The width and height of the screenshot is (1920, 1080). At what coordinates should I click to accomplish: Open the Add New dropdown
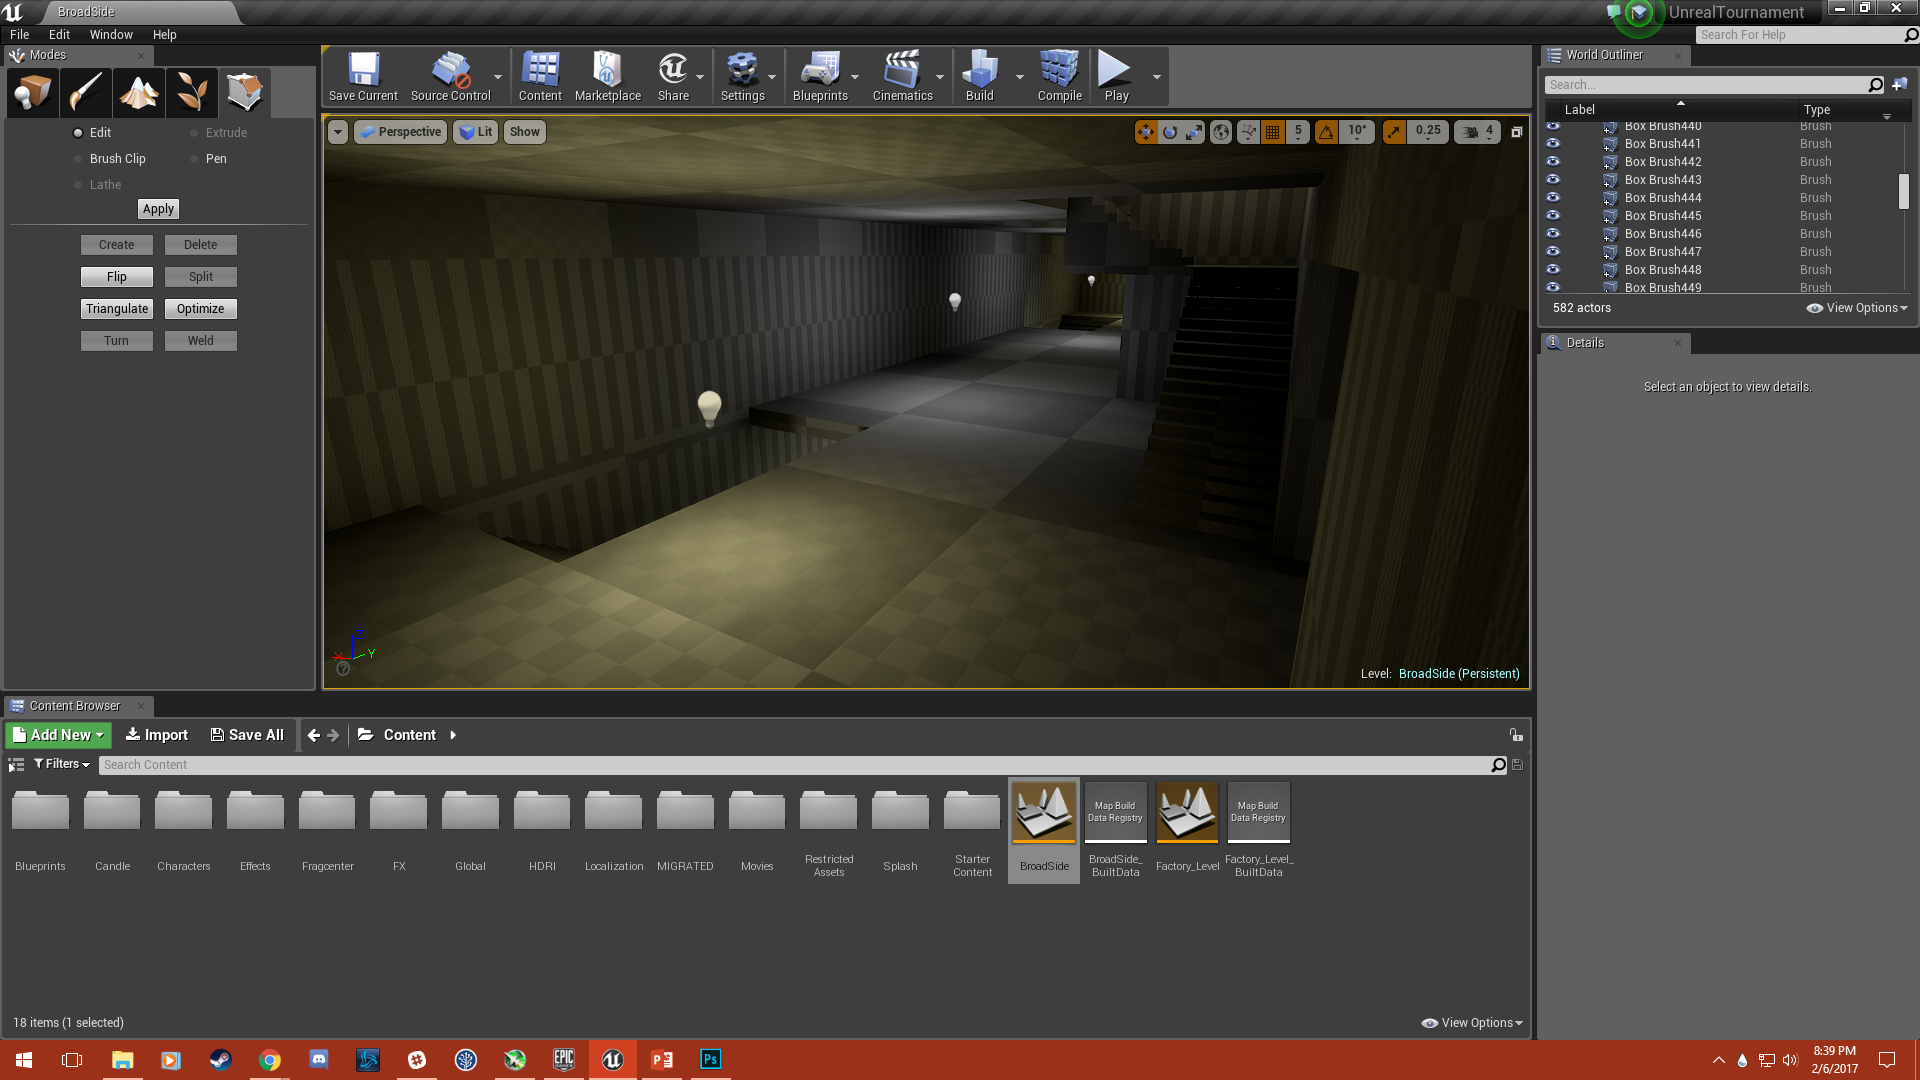pos(59,735)
